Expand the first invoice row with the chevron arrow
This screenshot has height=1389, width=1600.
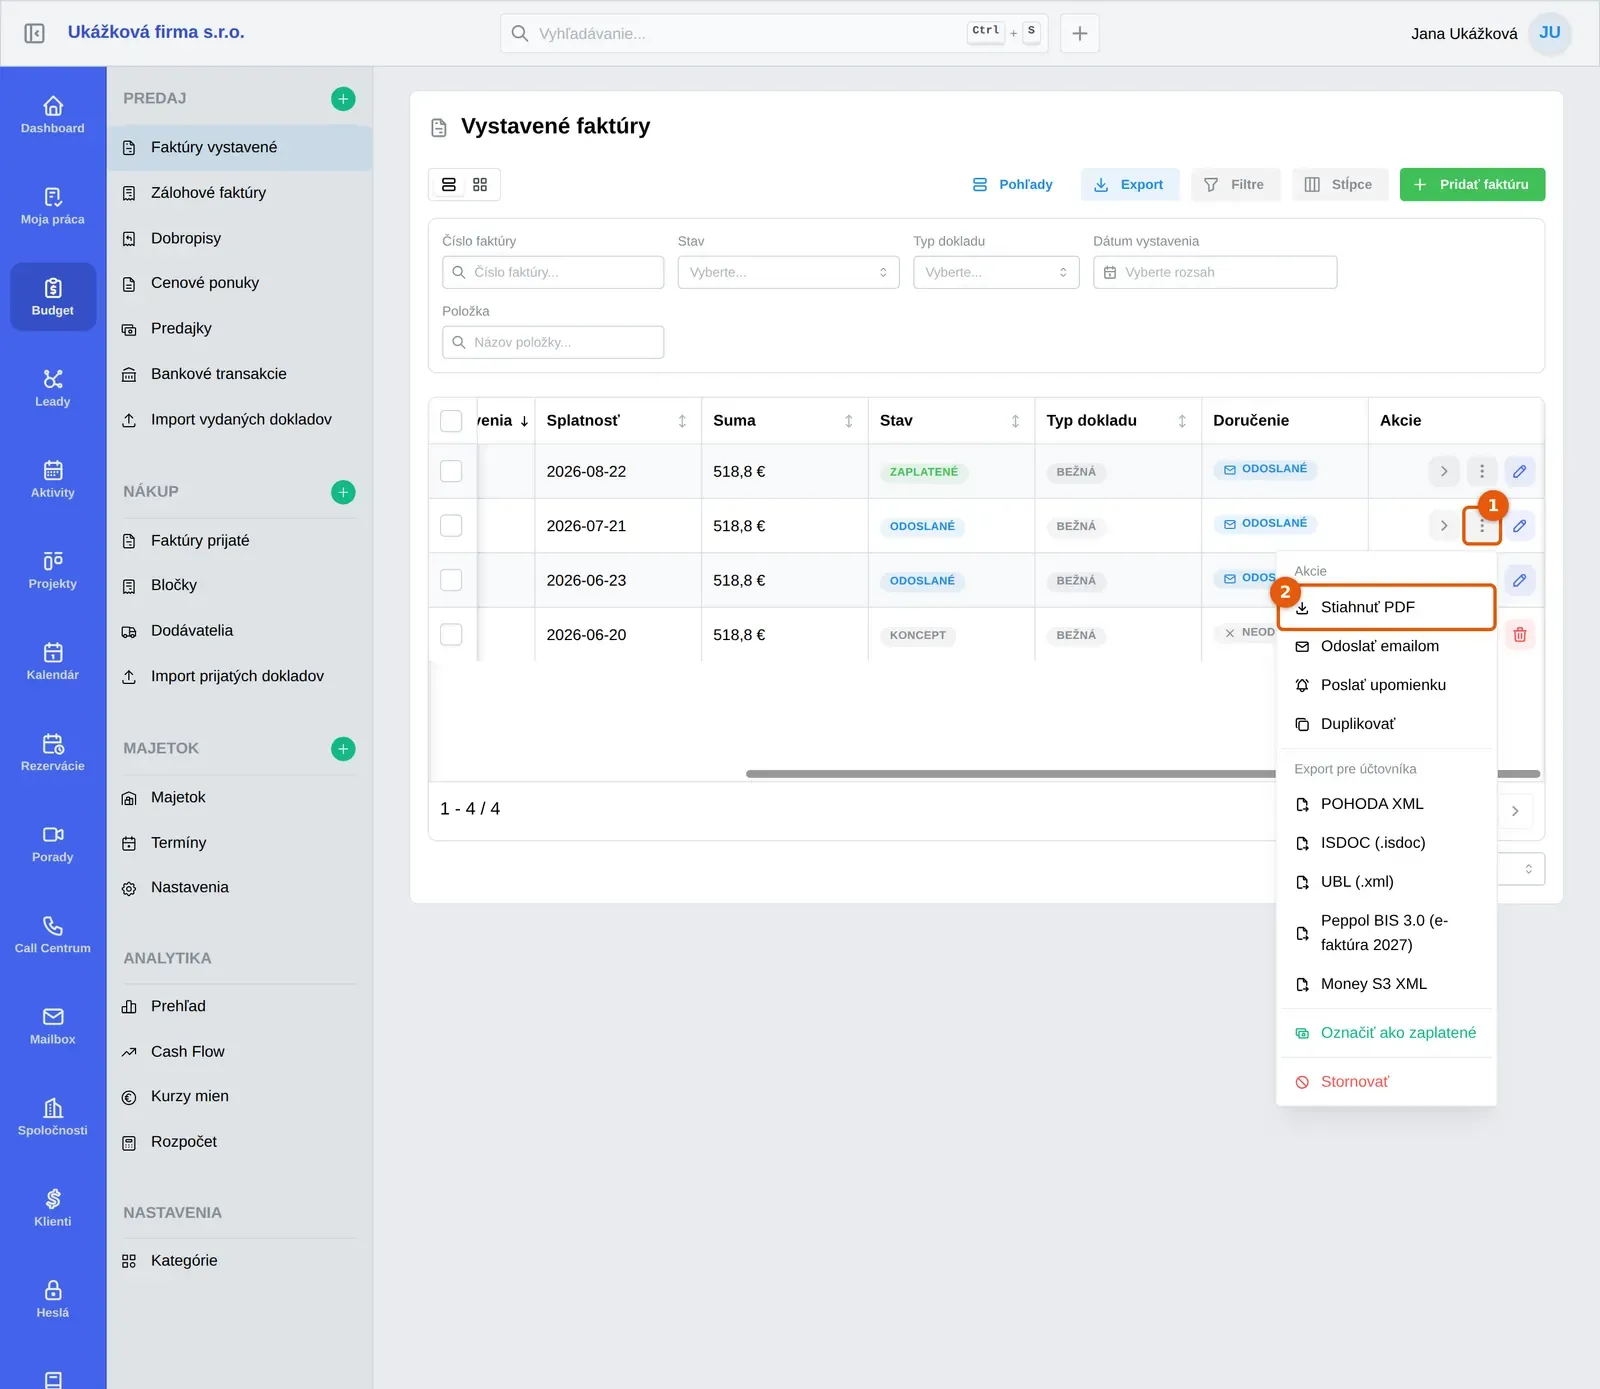1444,471
